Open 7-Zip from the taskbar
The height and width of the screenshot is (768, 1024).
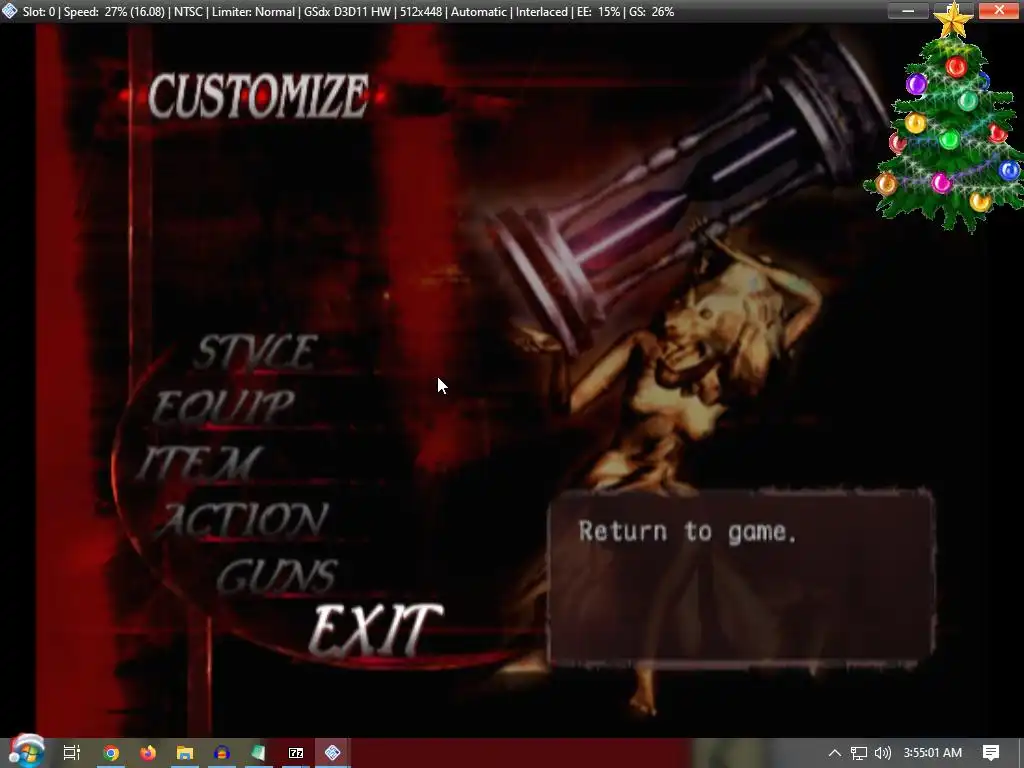[296, 753]
